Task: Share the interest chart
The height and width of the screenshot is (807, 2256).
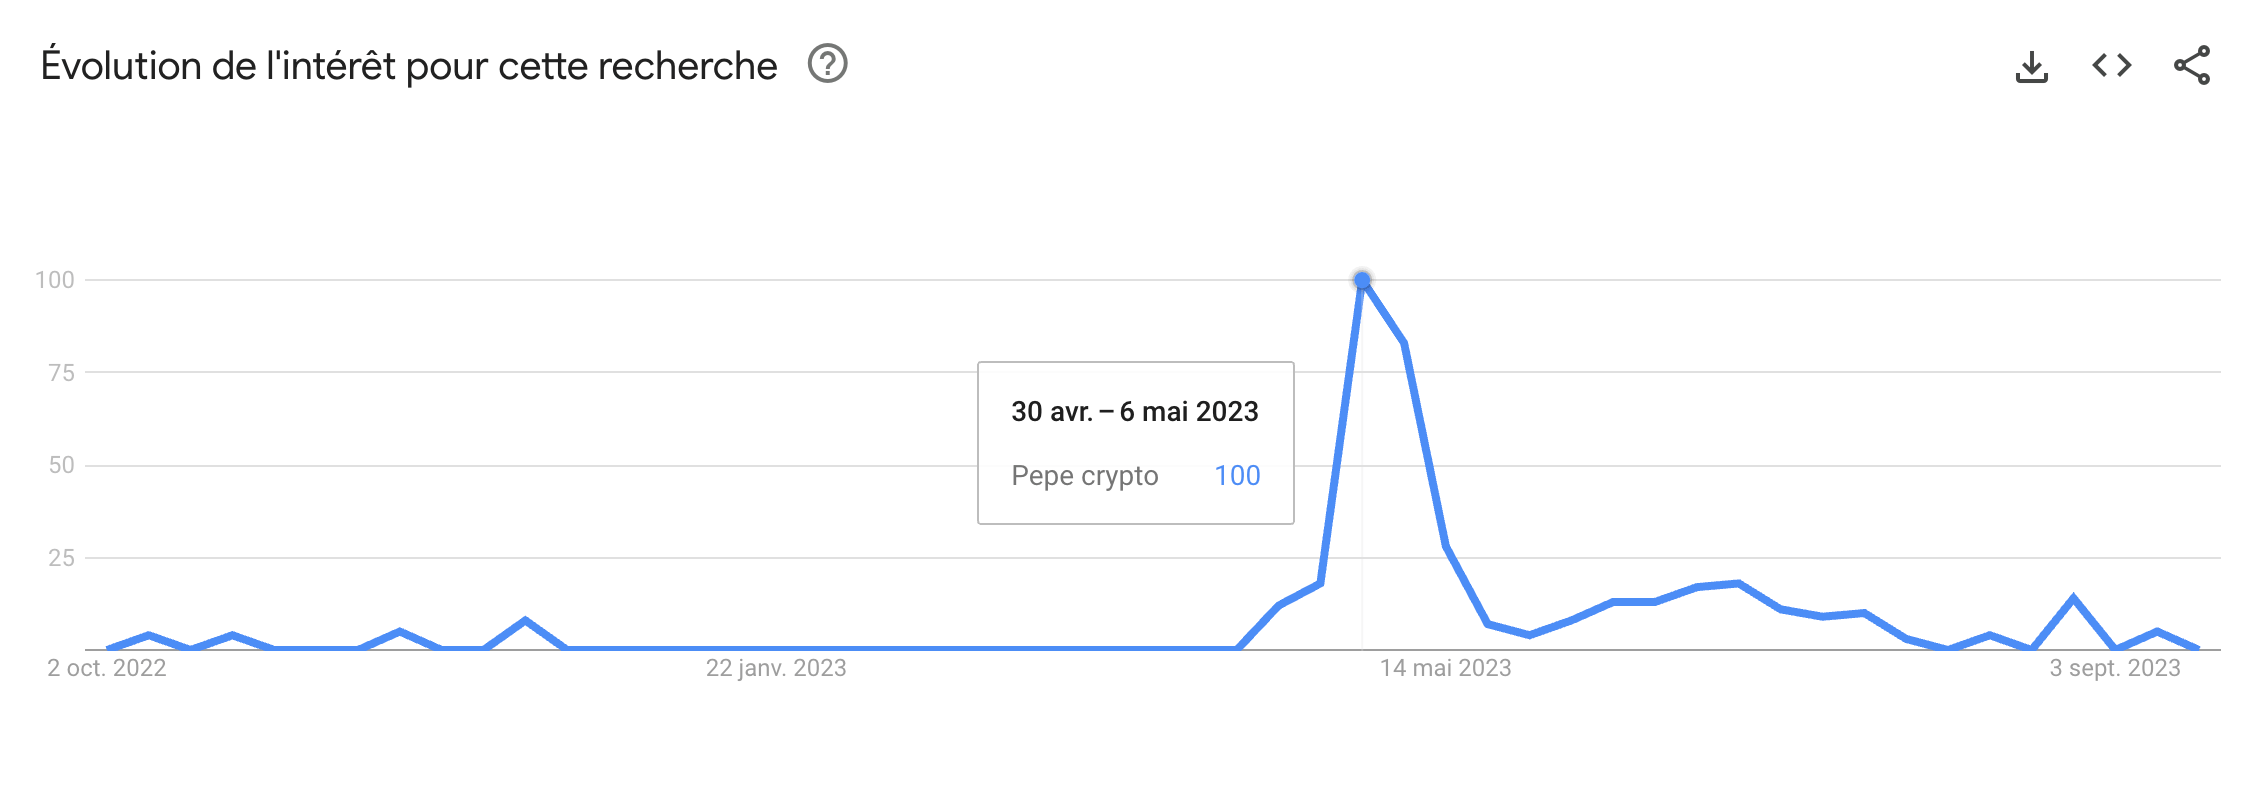Action: tap(2191, 66)
